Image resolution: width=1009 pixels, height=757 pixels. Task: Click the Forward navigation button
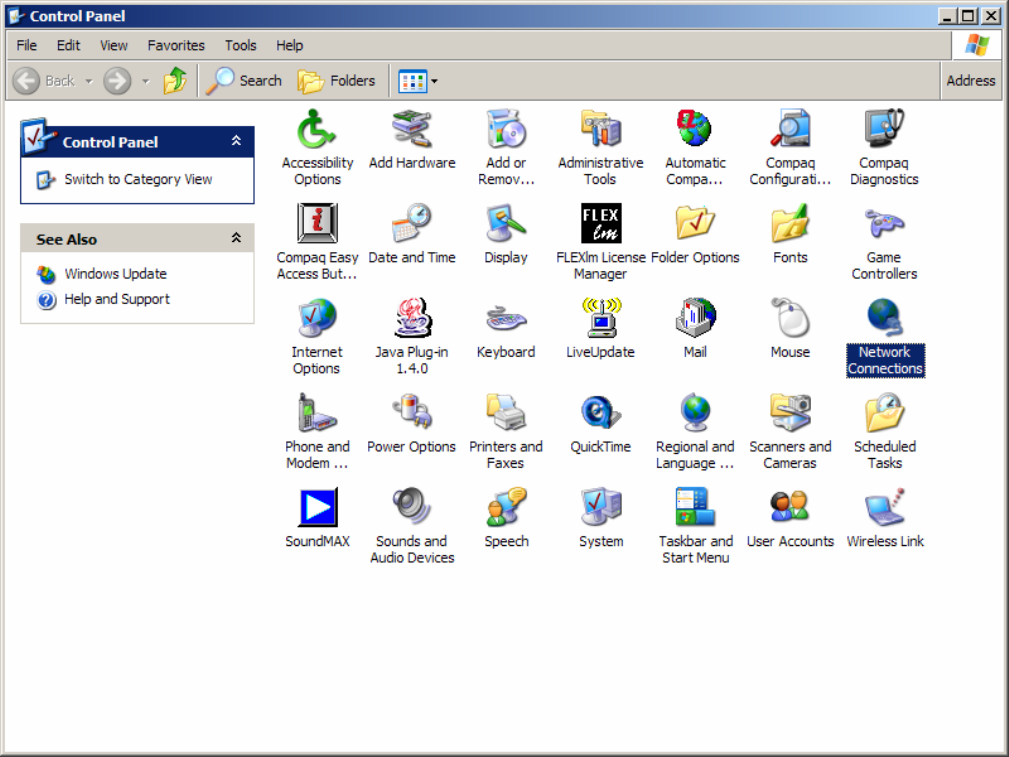[x=118, y=81]
